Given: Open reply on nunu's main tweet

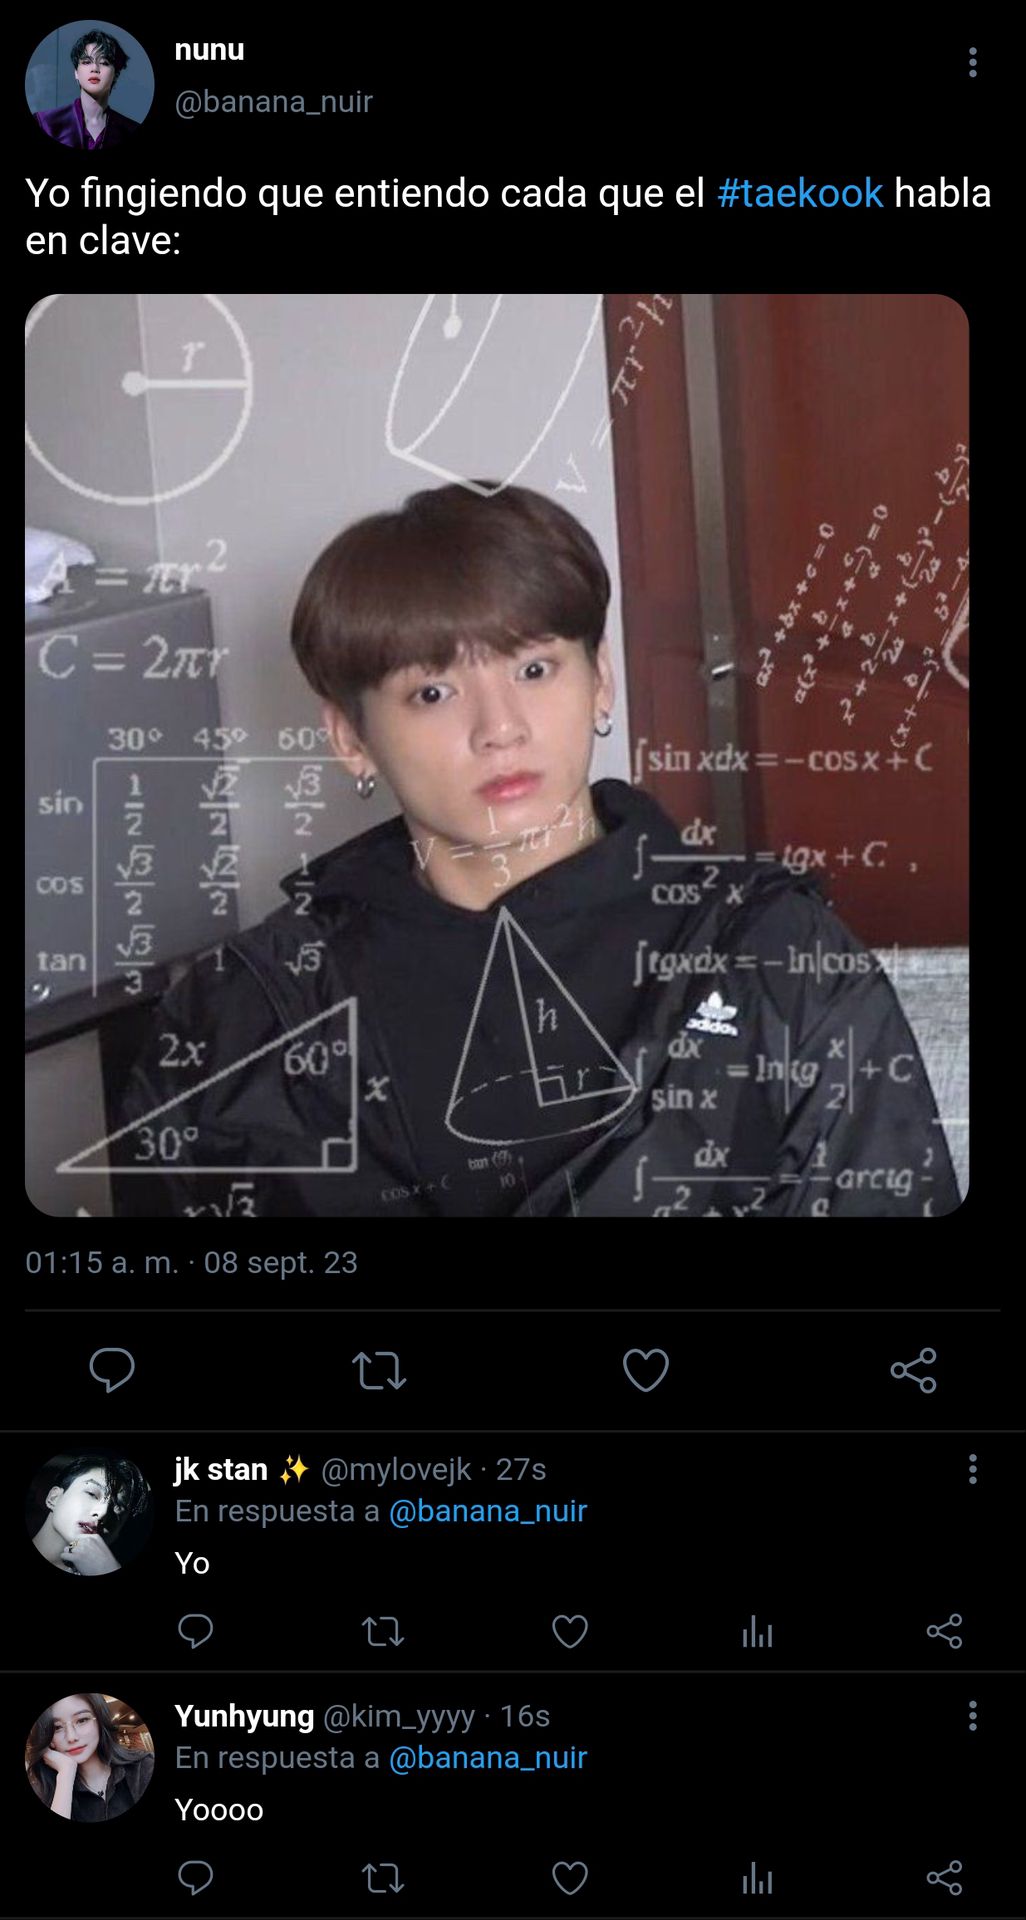Looking at the screenshot, I should 112,1370.
